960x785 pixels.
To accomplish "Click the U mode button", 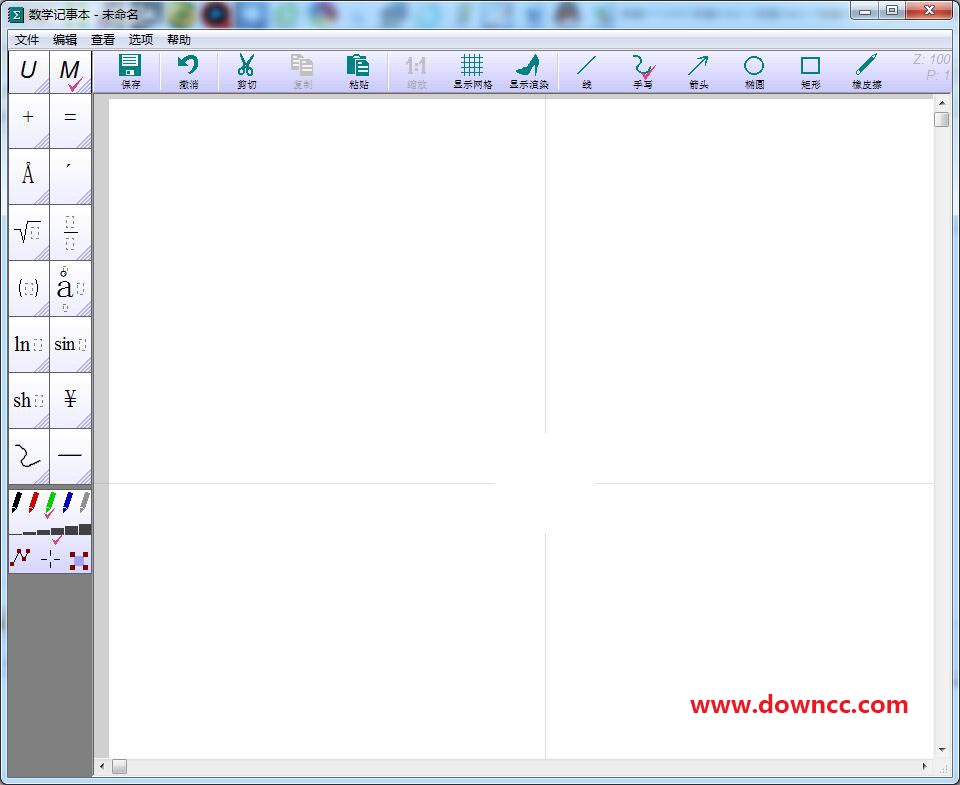I will point(28,72).
